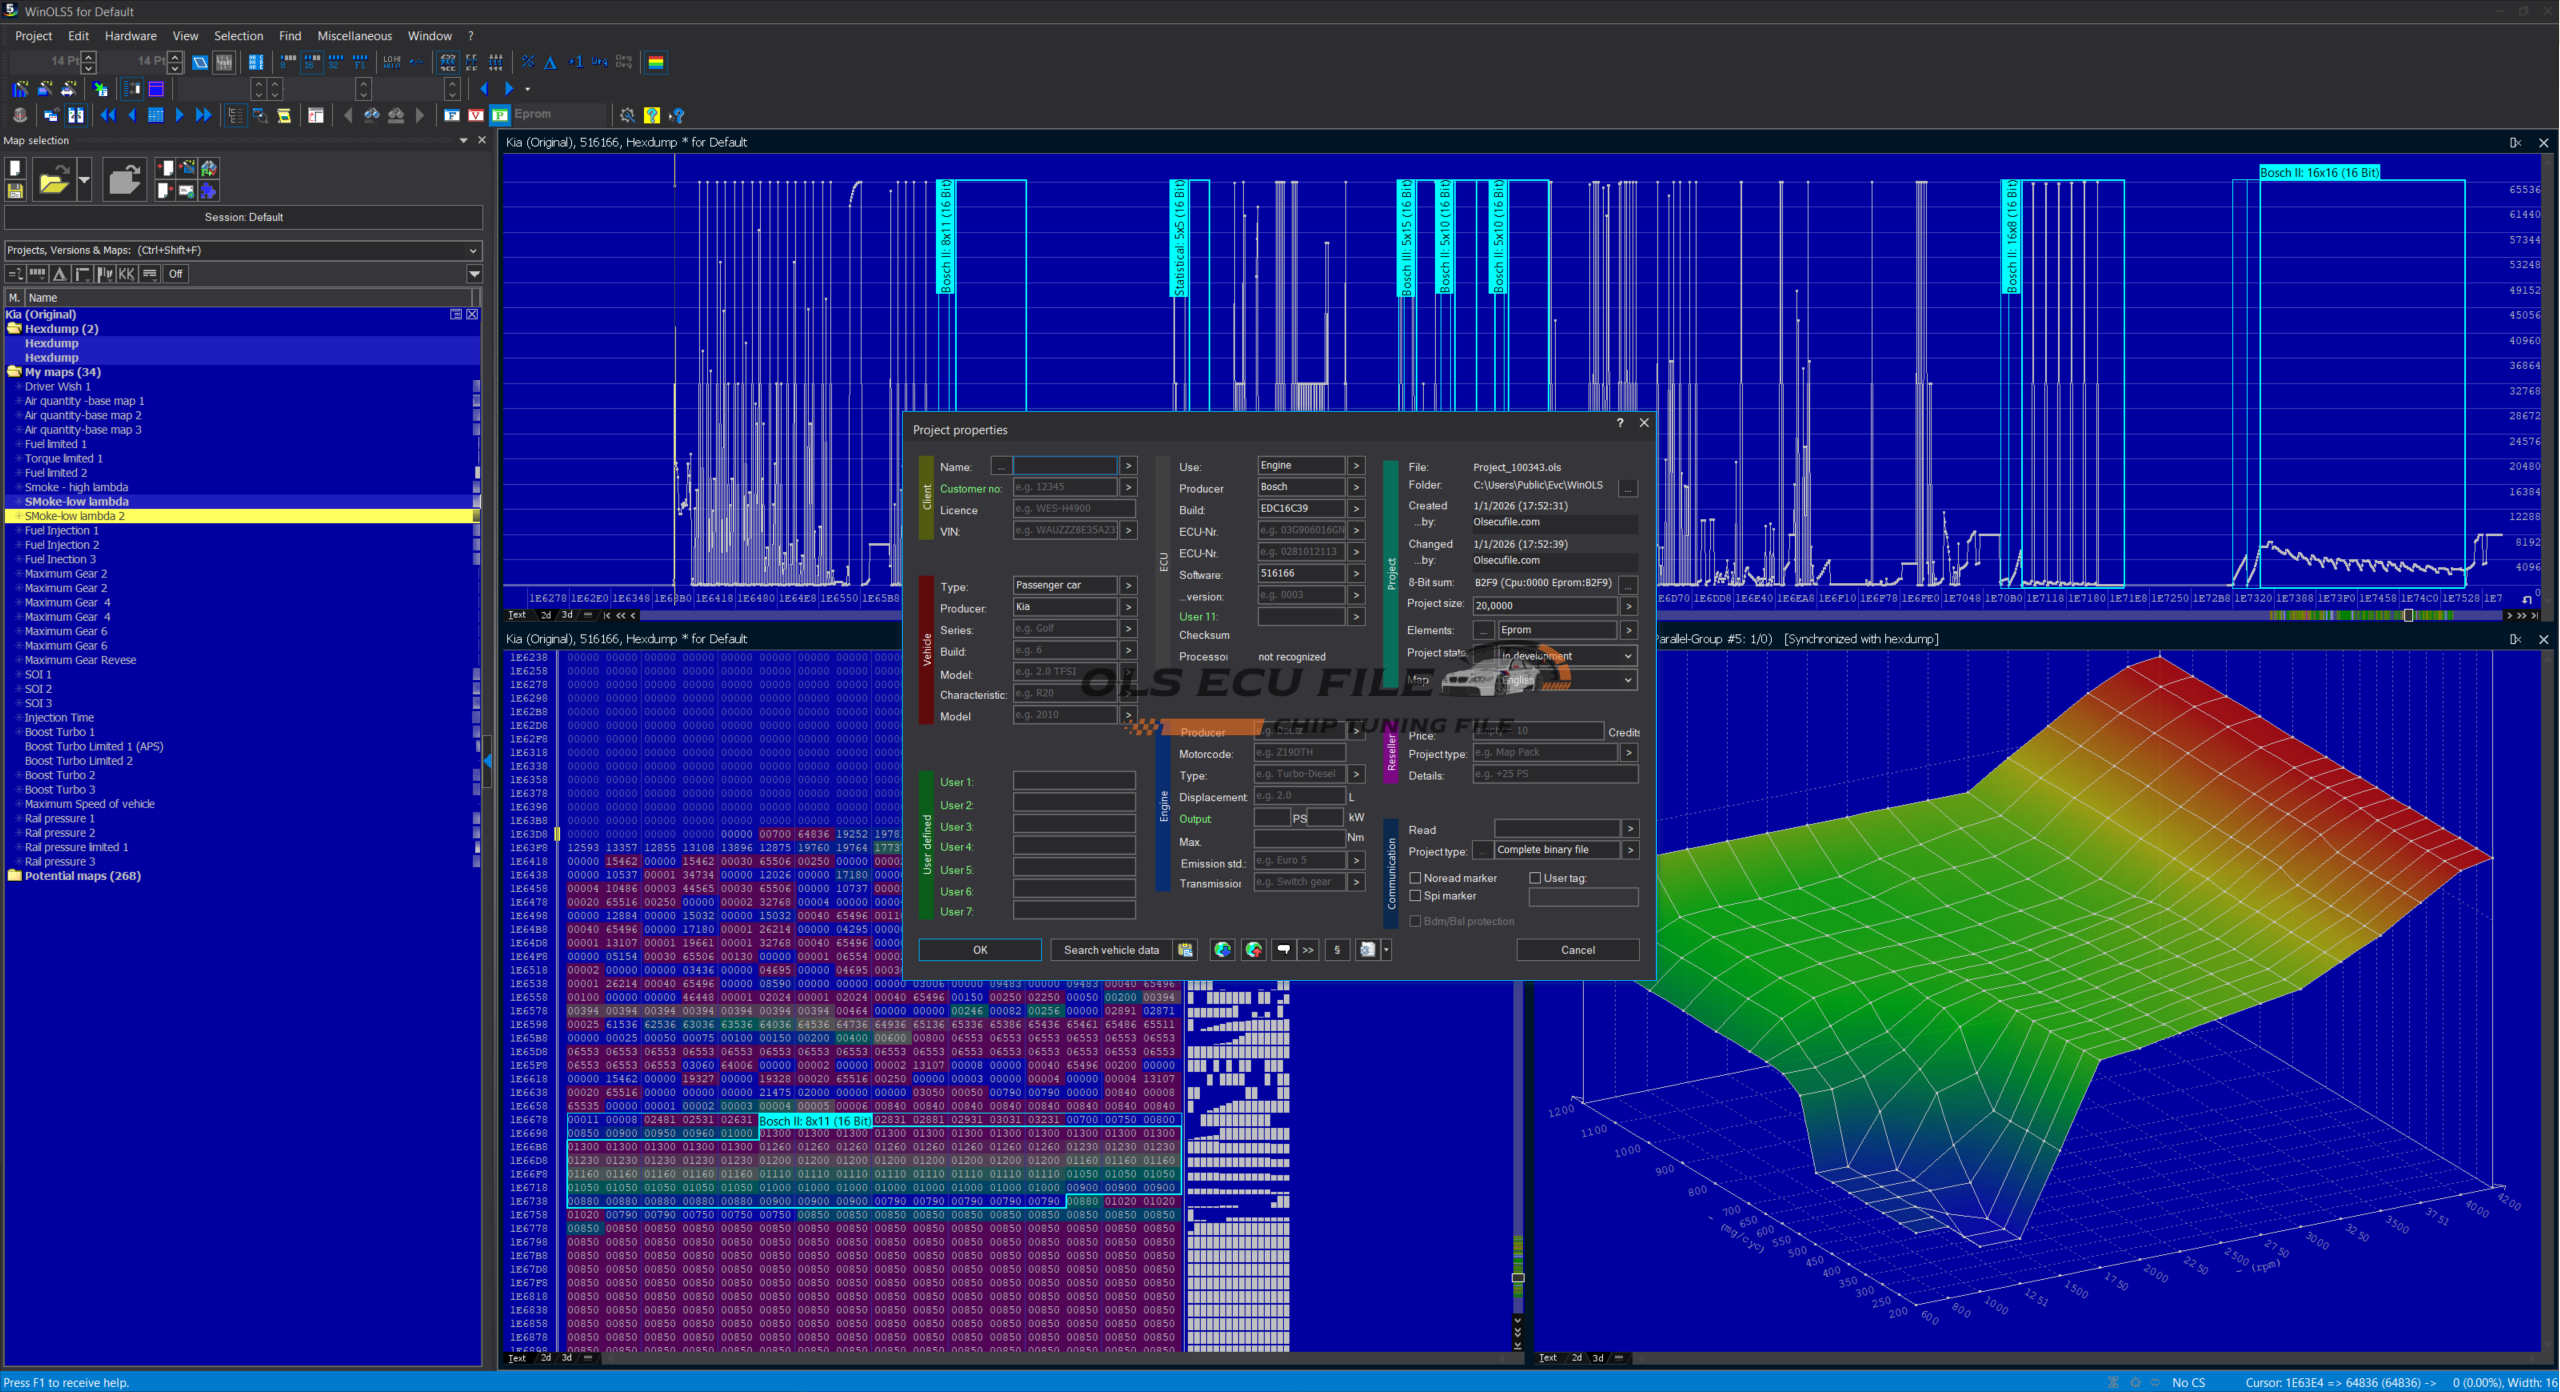The height and width of the screenshot is (1392, 2560).
Task: Check the Spi marker checkbox
Action: click(1415, 896)
